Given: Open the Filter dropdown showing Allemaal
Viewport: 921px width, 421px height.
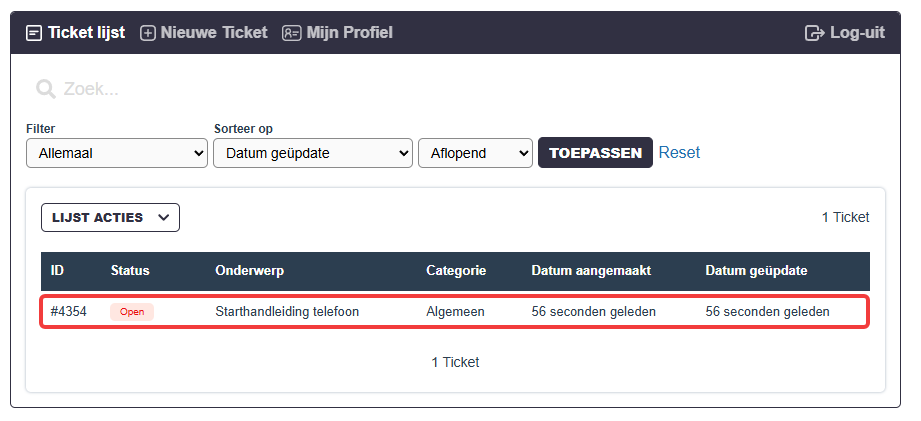Looking at the screenshot, I should [117, 153].
